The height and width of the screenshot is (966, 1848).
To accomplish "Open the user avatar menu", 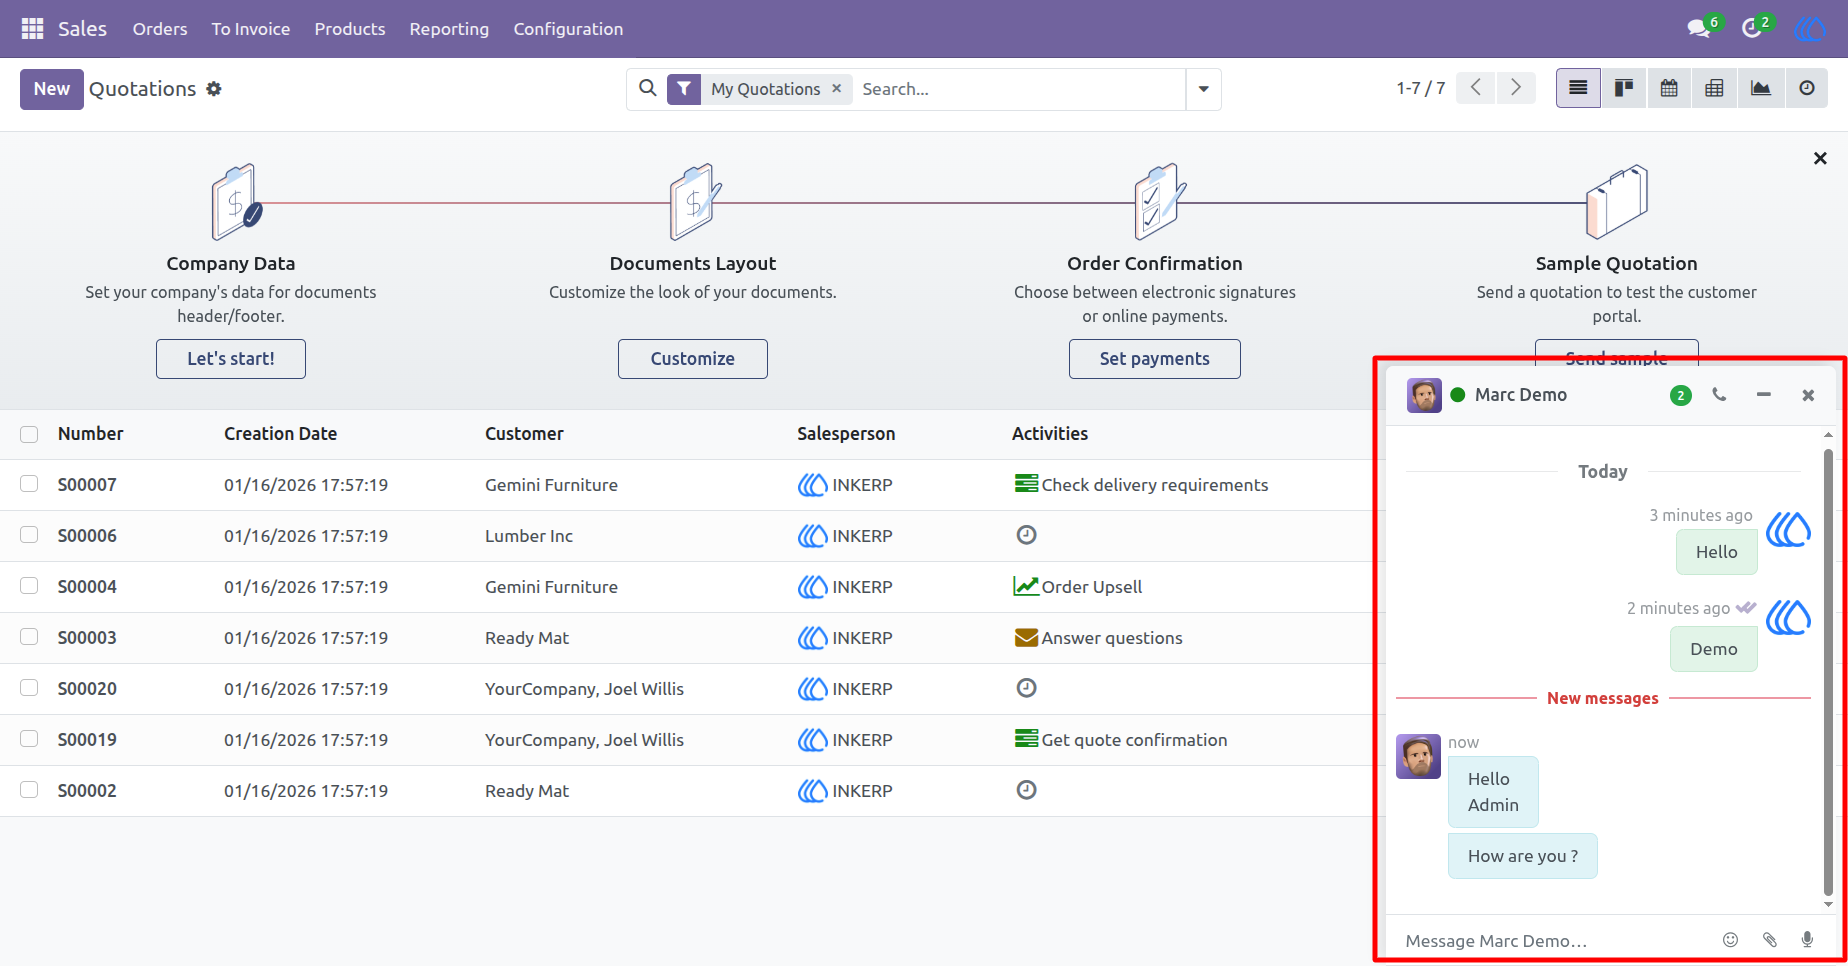I will point(1809,29).
